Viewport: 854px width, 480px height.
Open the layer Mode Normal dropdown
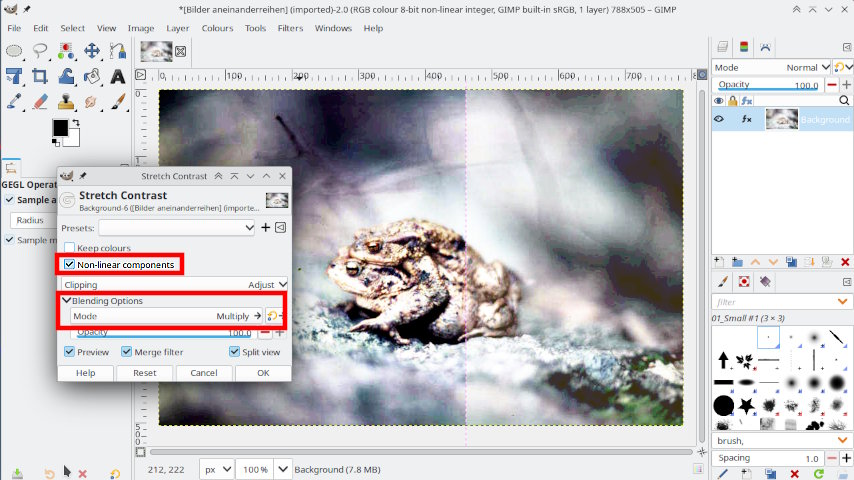click(772, 68)
